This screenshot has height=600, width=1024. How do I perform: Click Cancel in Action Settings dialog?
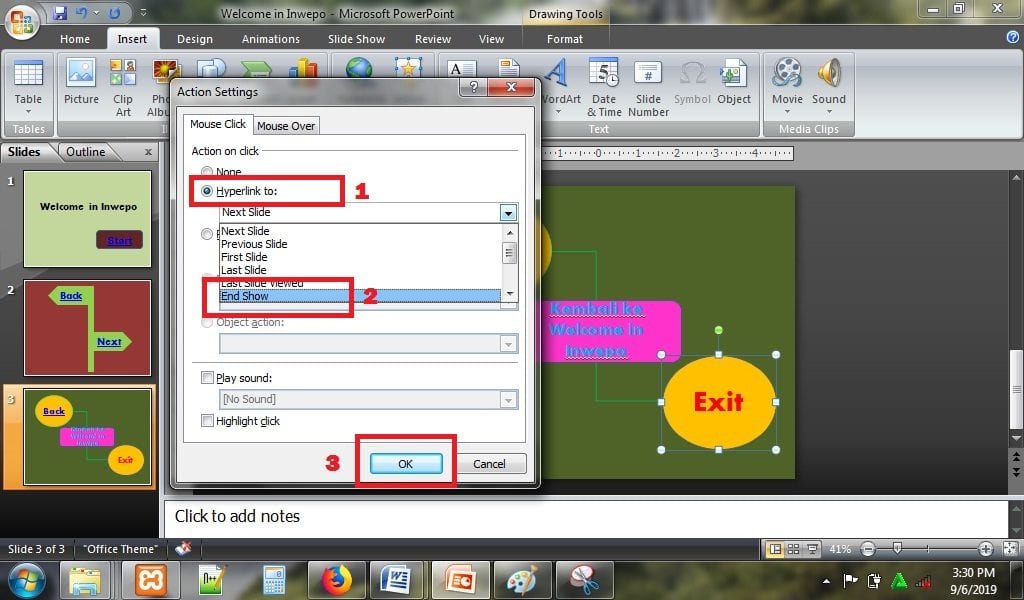[x=489, y=464]
